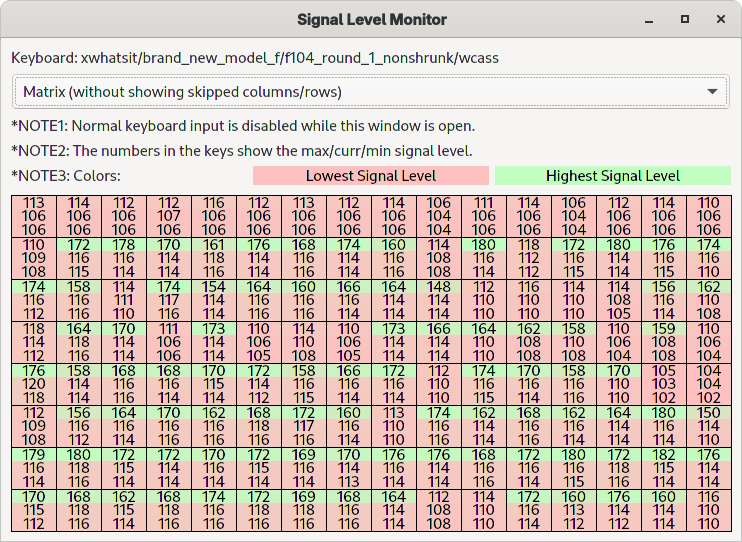Image resolution: width=742 pixels, height=542 pixels.
Task: Select matrix cell showing 176/120/118
Action: point(34,384)
